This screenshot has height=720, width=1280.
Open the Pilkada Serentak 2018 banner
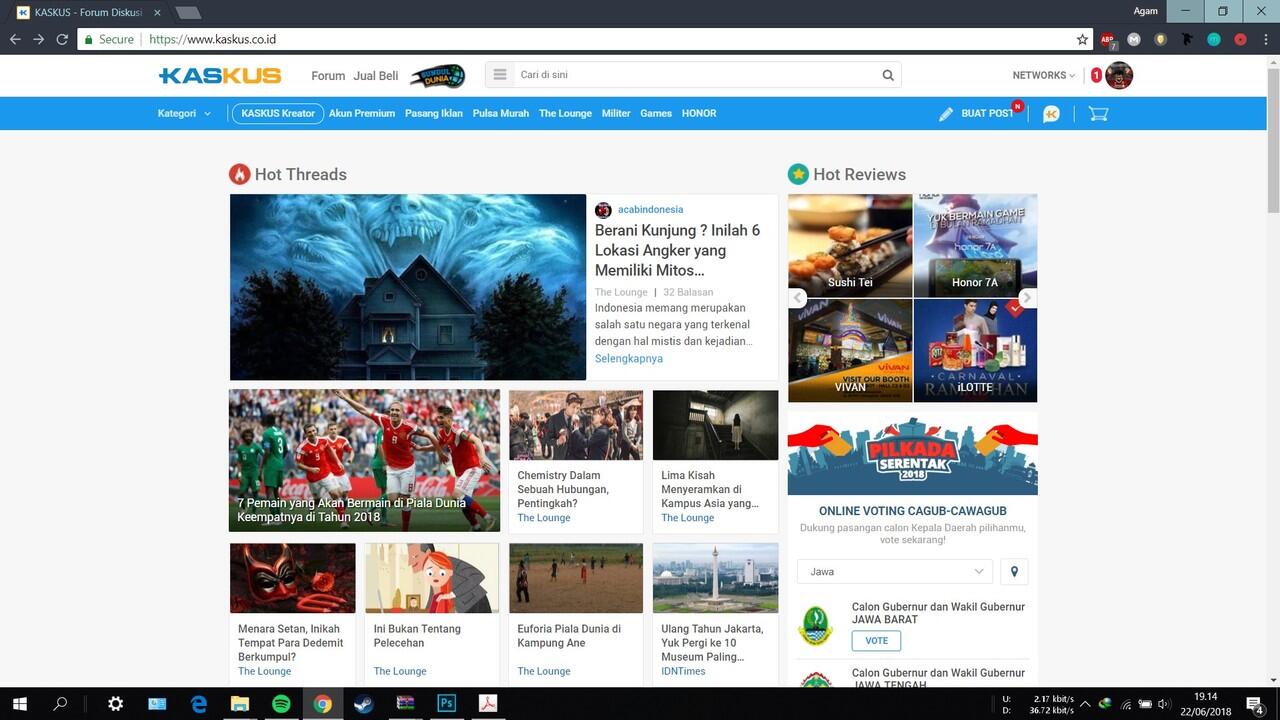912,454
